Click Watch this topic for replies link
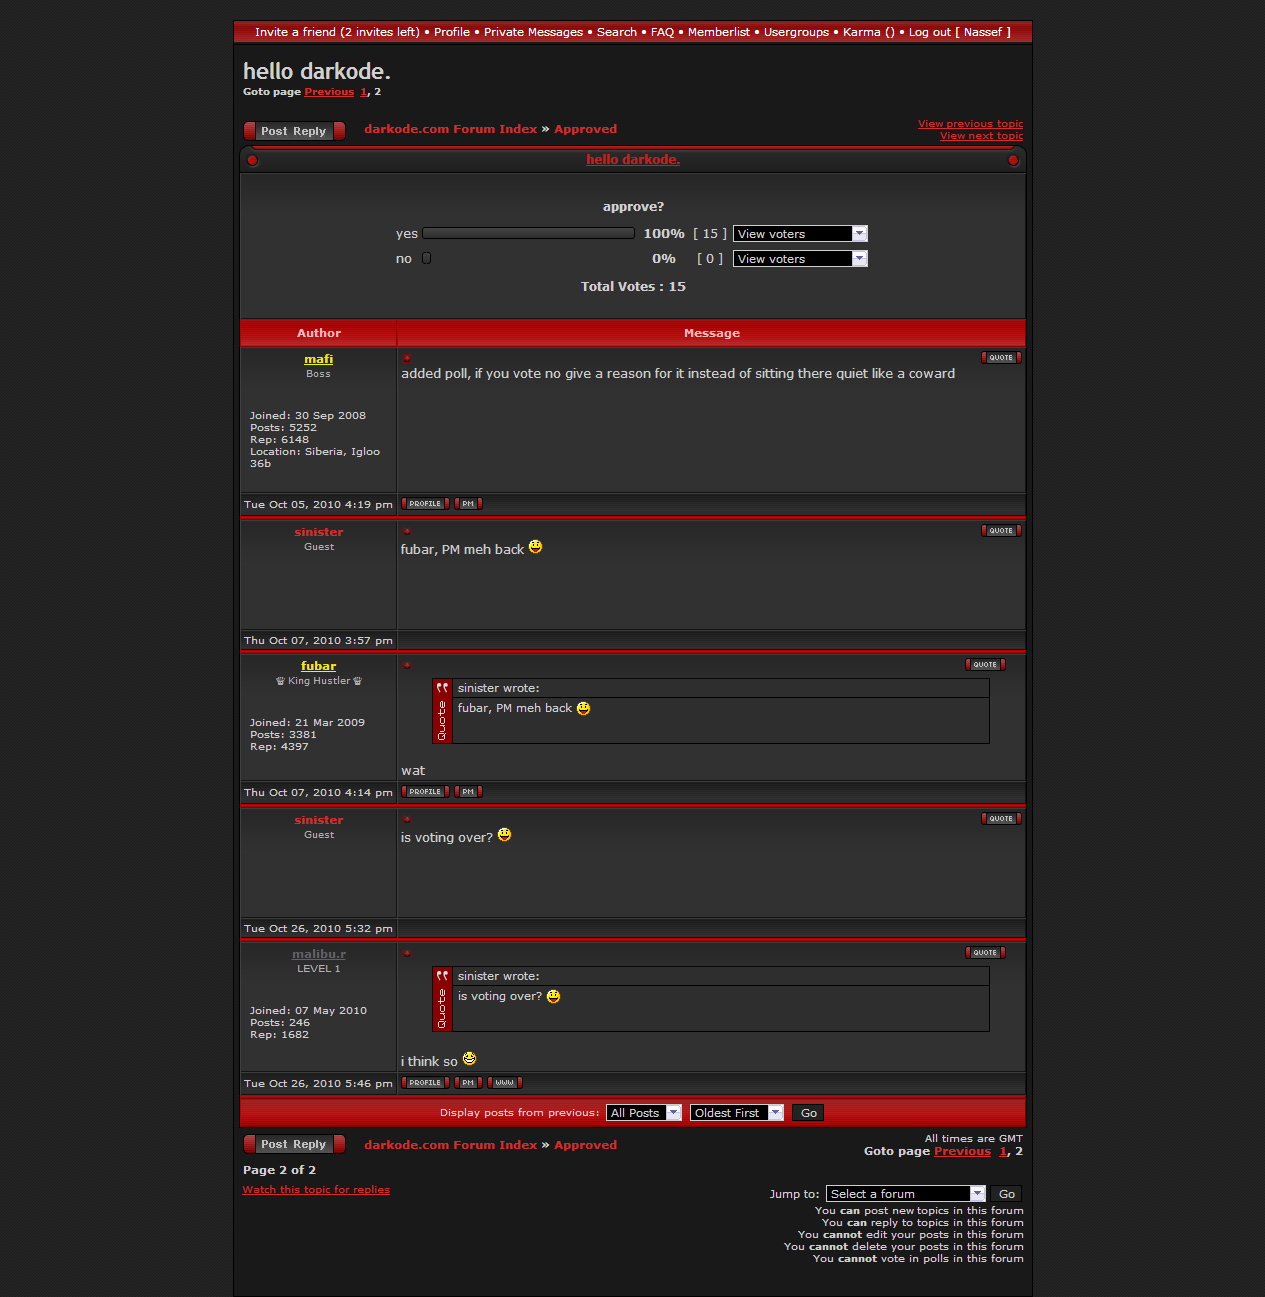1265x1297 pixels. tap(316, 1190)
